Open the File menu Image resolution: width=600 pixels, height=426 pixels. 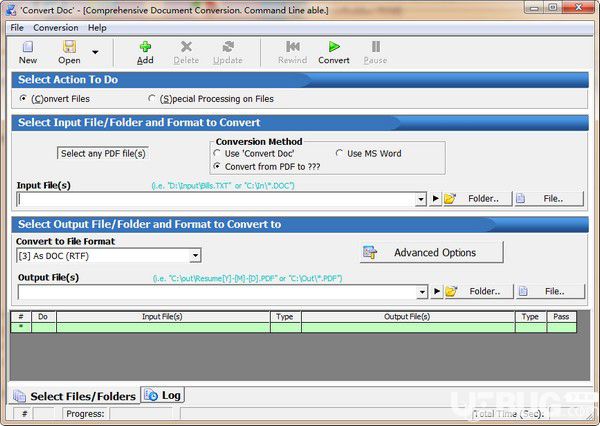tap(17, 28)
